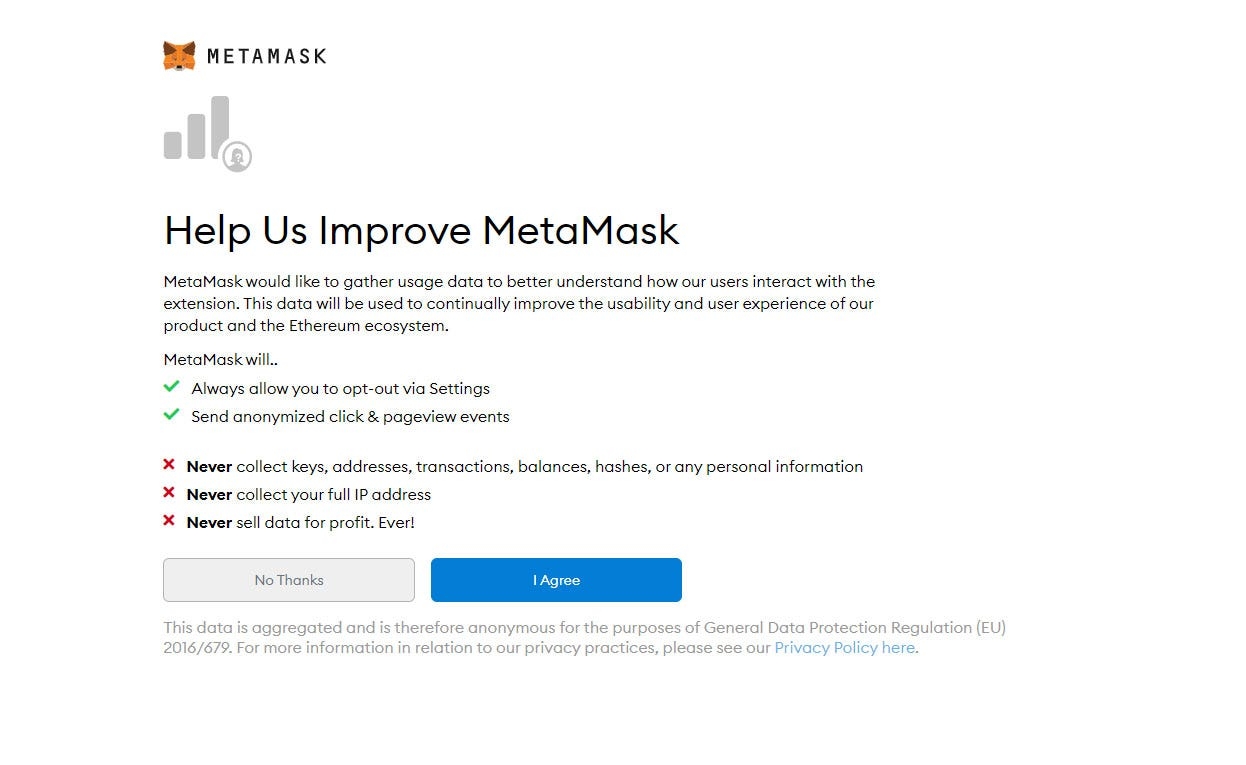
Task: Click the small anonymous user badge icon
Action: click(x=237, y=156)
